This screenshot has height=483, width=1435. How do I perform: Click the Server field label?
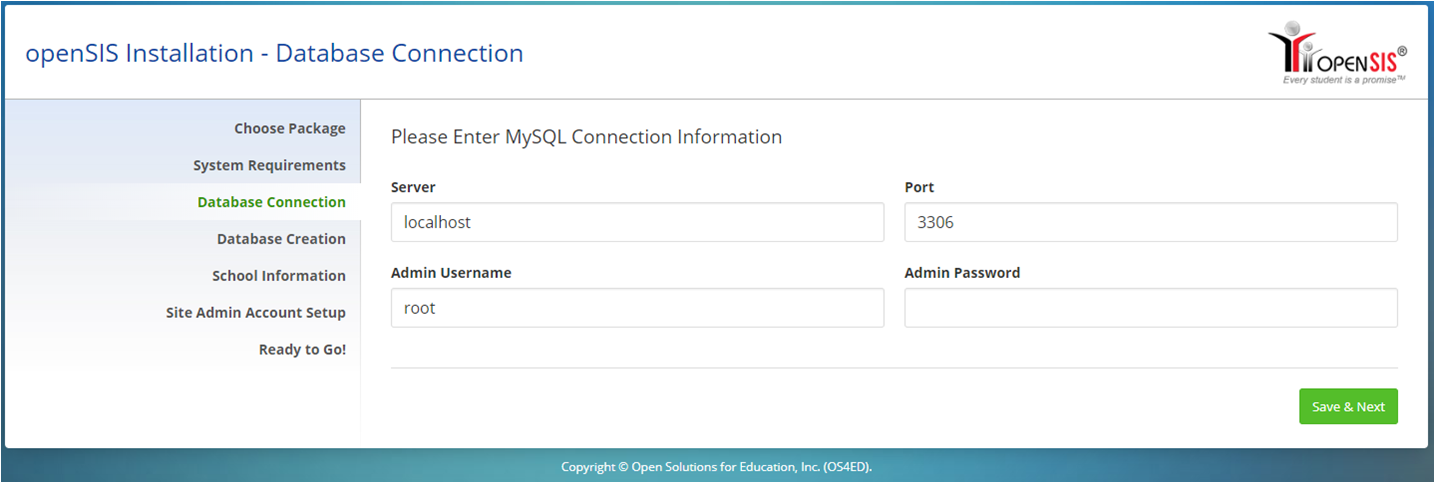click(x=413, y=187)
